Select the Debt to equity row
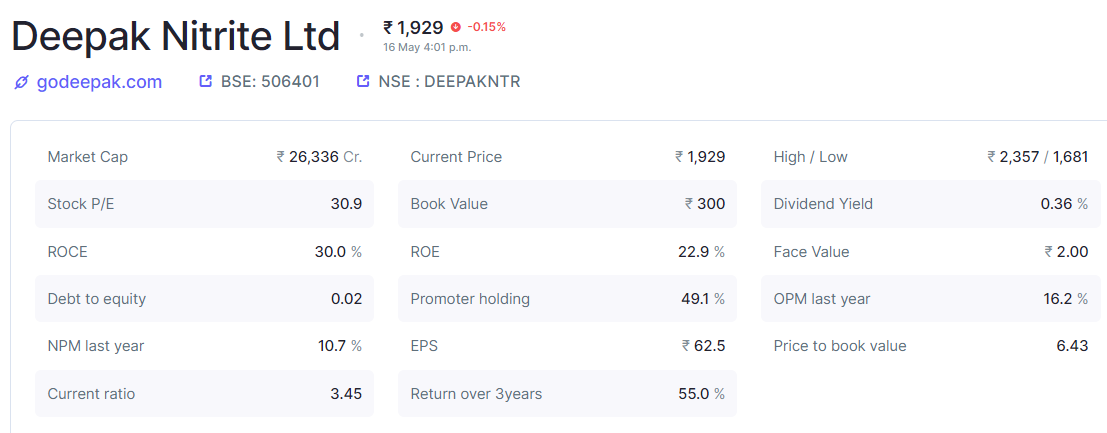Screen dimensions: 1107x433 pos(204,299)
